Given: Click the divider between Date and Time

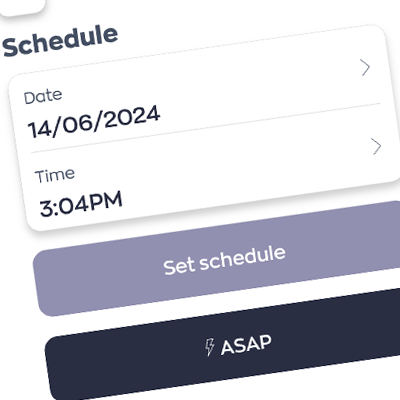Looking at the screenshot, I should [x=205, y=128].
